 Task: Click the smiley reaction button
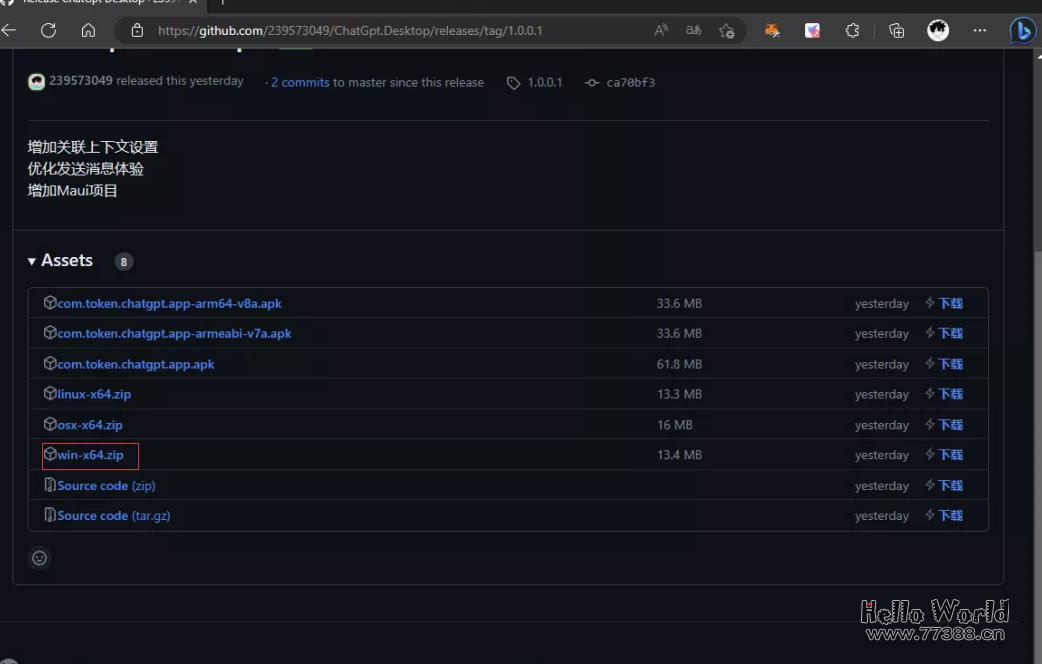point(39,558)
